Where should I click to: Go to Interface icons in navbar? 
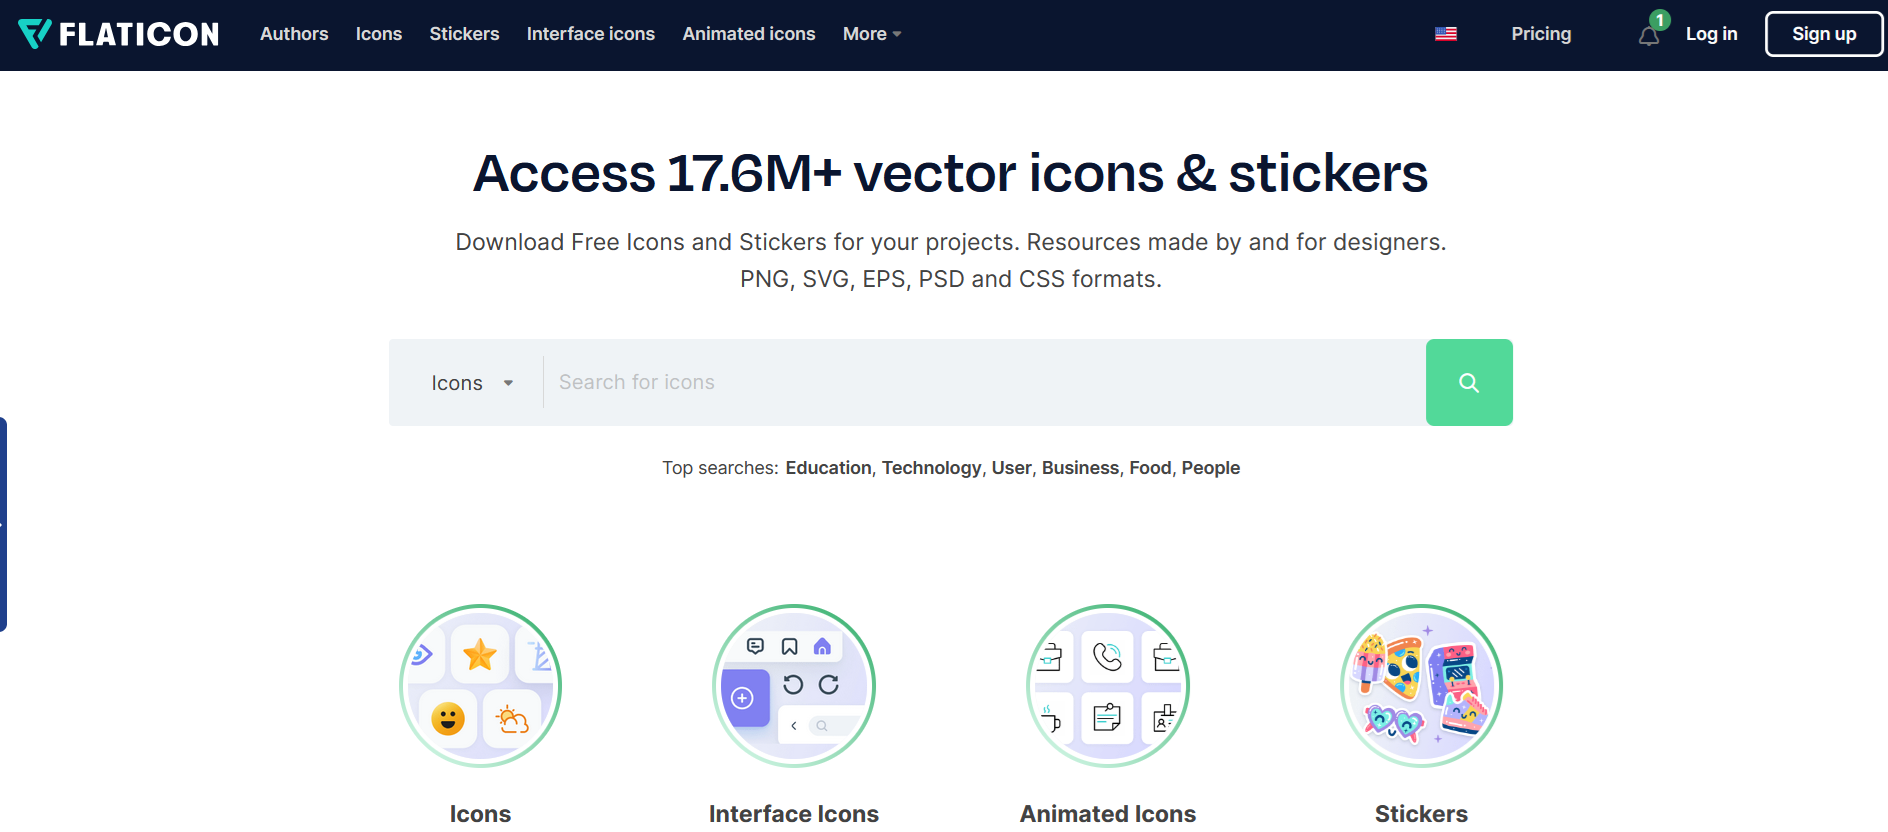point(590,34)
